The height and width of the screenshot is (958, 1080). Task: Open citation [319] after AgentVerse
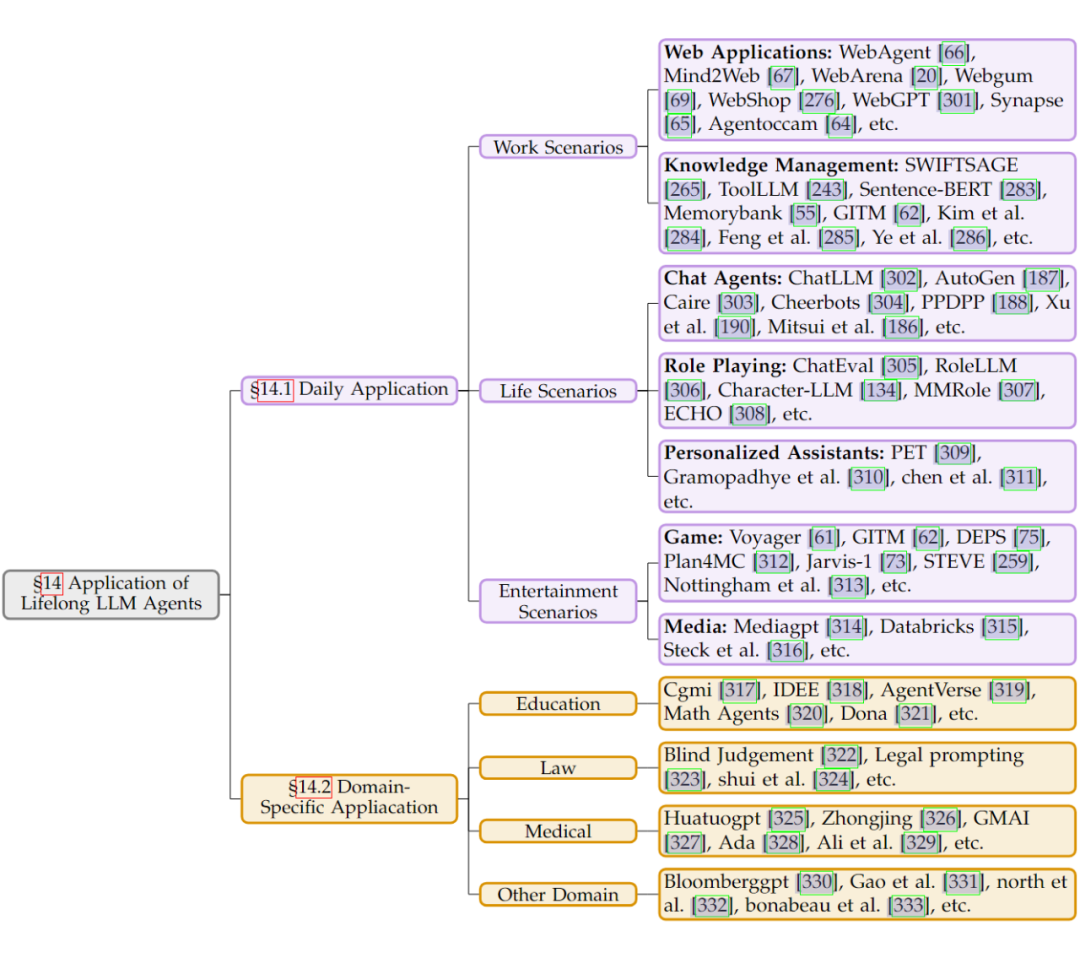[1010, 690]
